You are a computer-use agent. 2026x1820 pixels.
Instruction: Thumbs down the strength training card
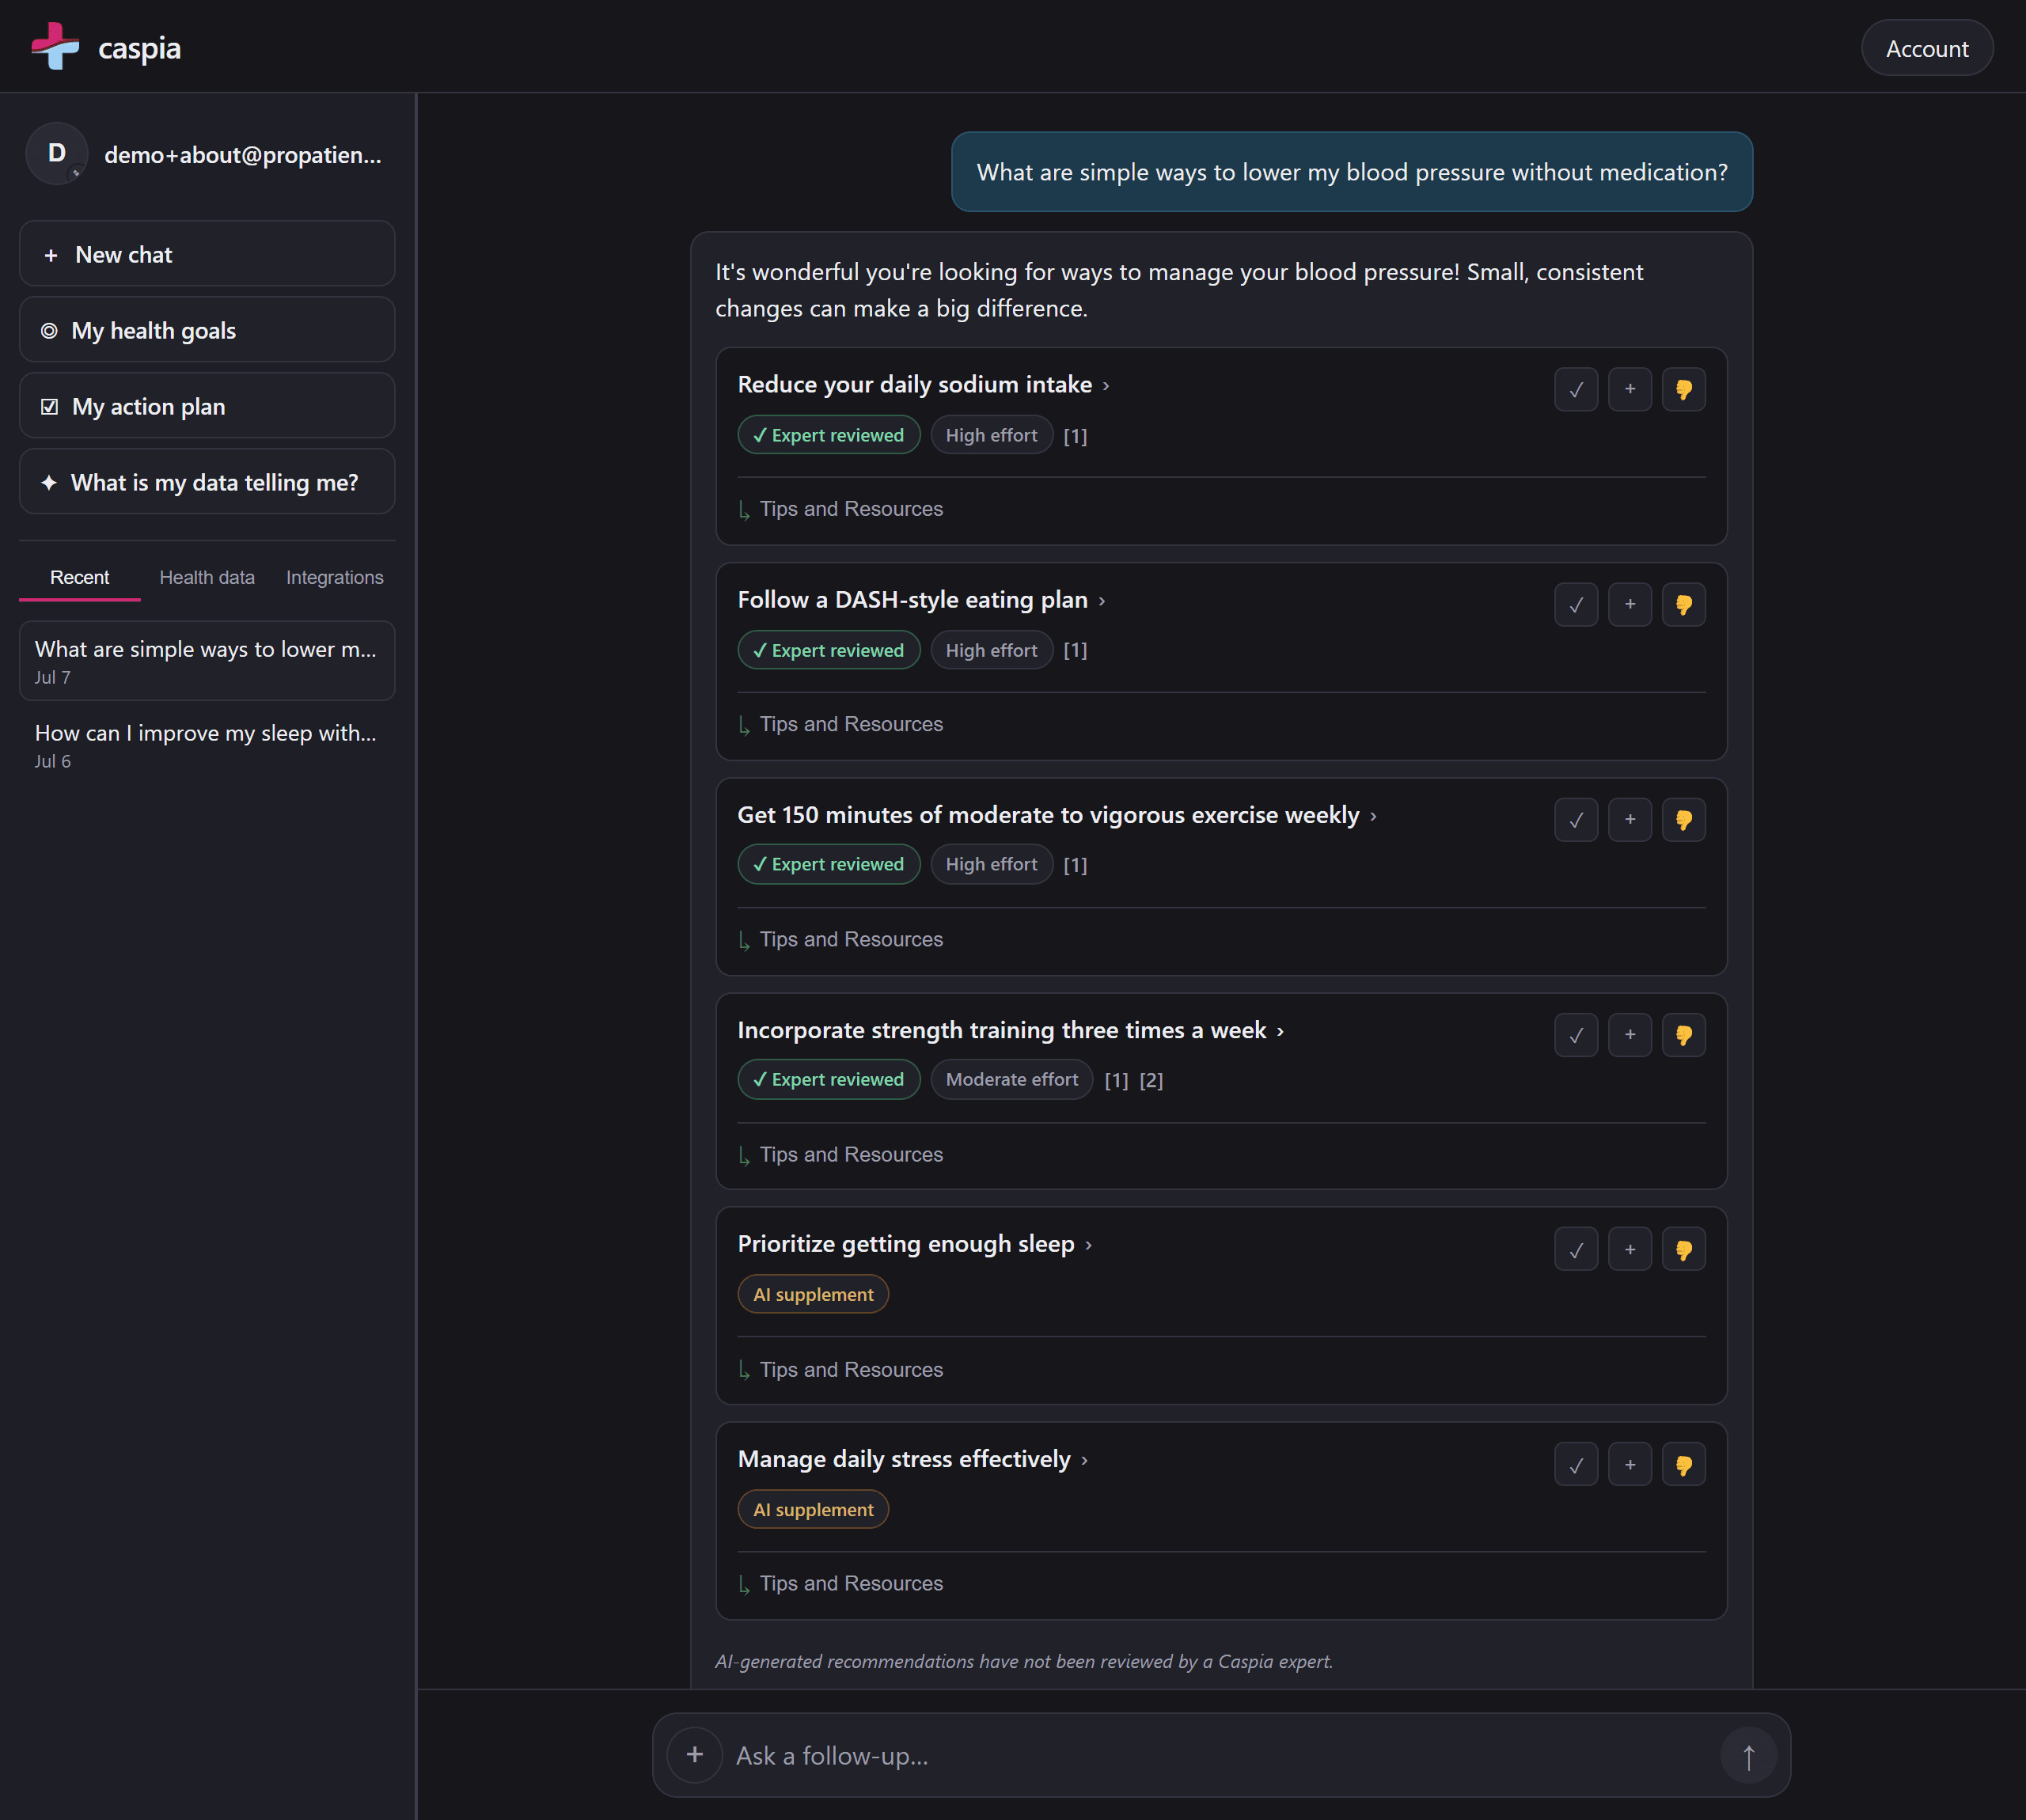pyautogui.click(x=1684, y=1035)
